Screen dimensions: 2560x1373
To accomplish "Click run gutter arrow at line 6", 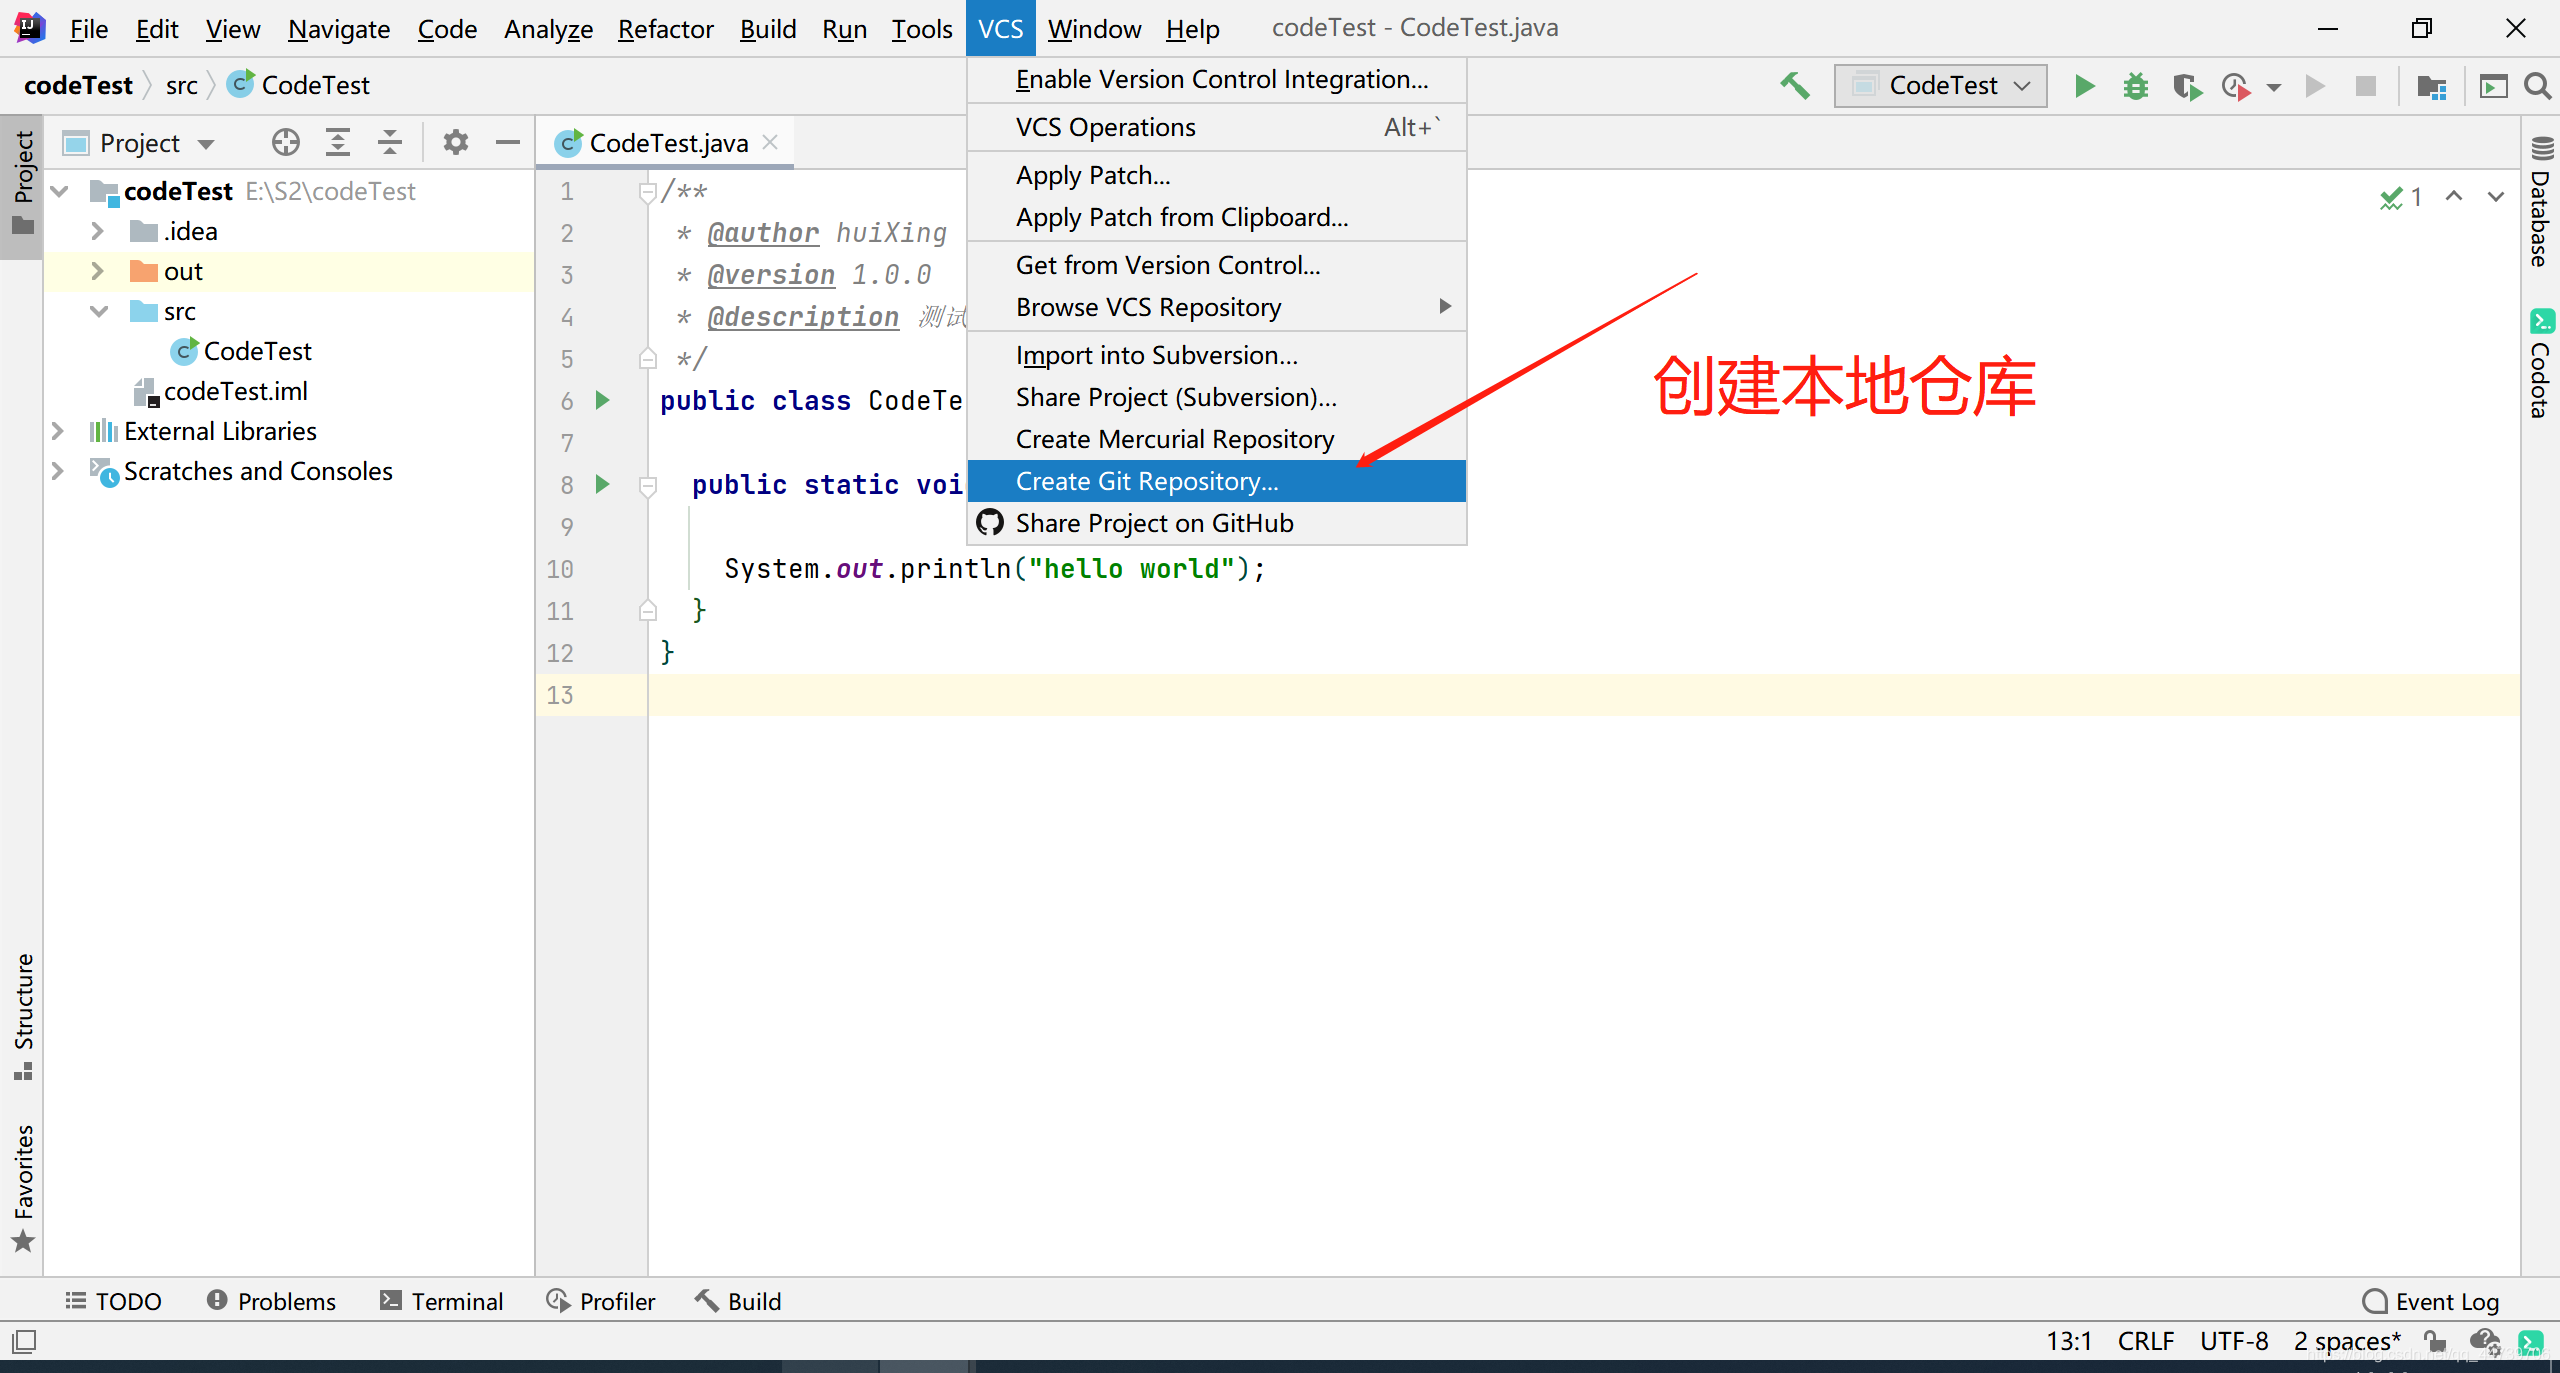I will pyautogui.click(x=603, y=400).
